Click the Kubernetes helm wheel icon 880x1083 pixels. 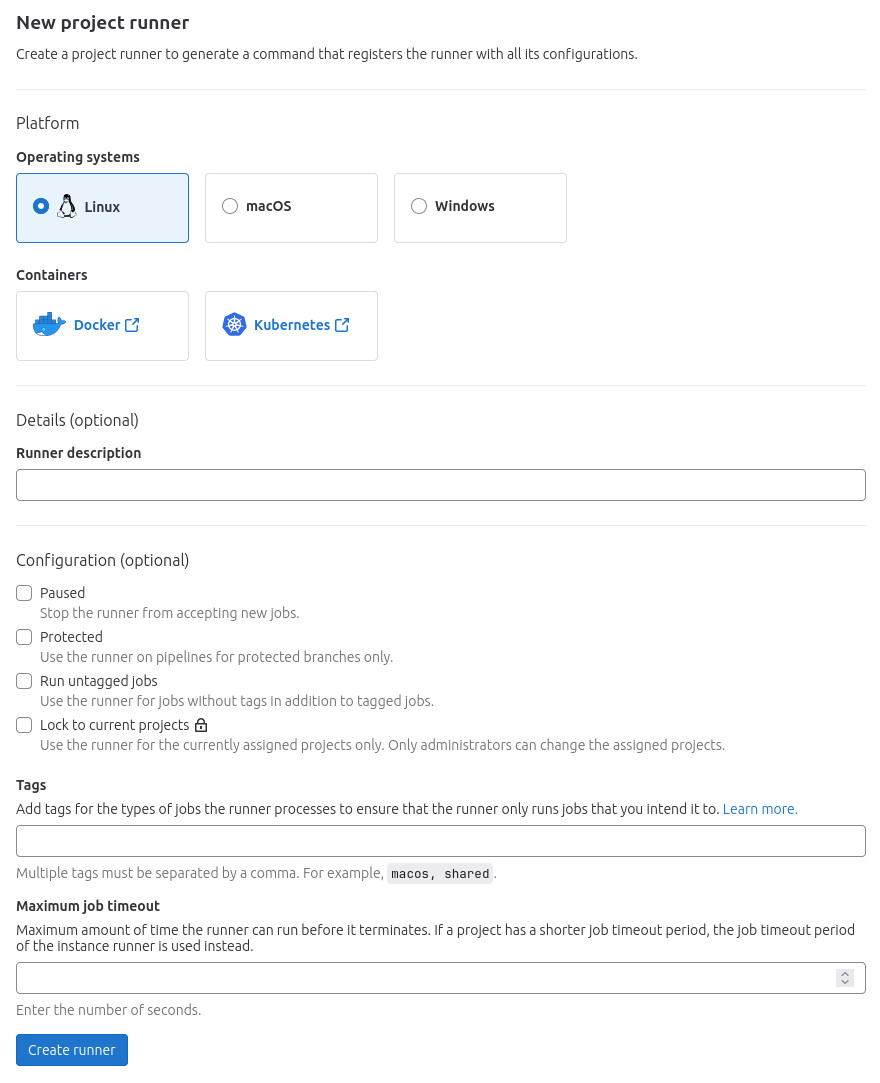pyautogui.click(x=234, y=324)
